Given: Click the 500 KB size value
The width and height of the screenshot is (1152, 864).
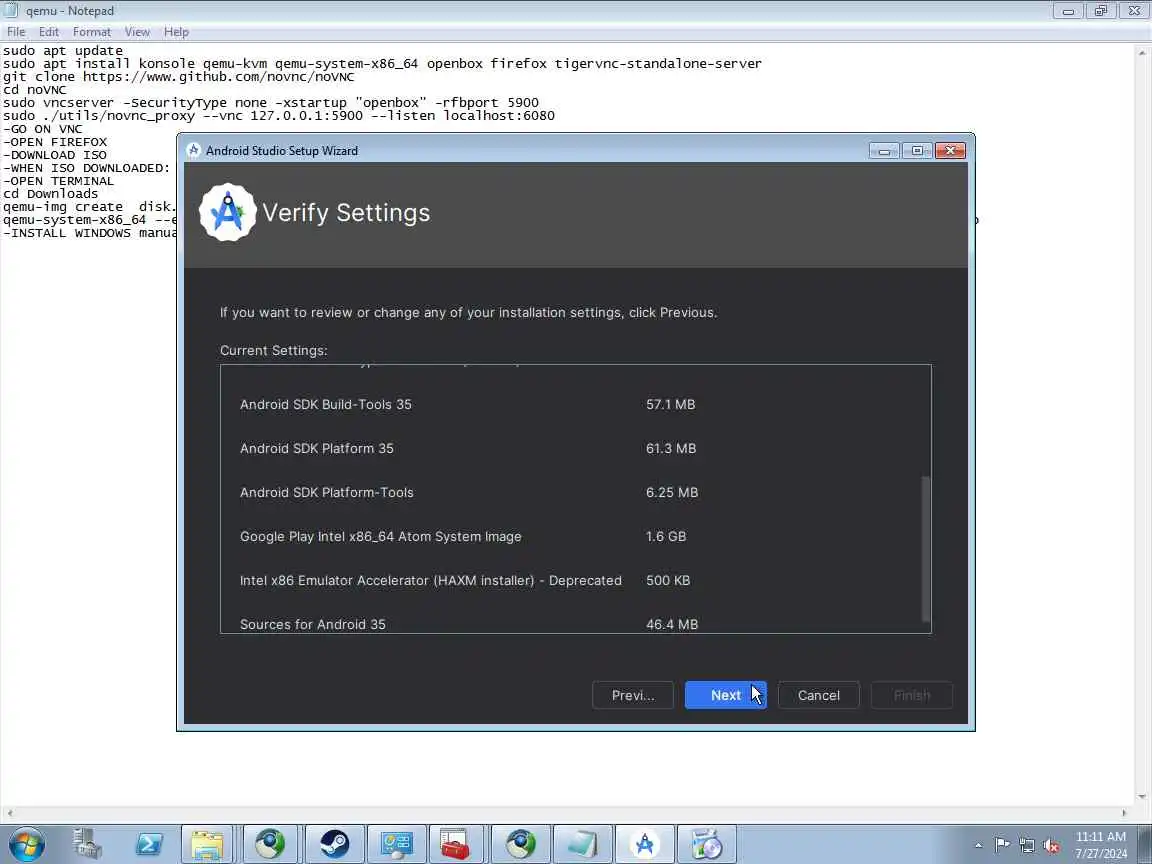Looking at the screenshot, I should tap(668, 580).
